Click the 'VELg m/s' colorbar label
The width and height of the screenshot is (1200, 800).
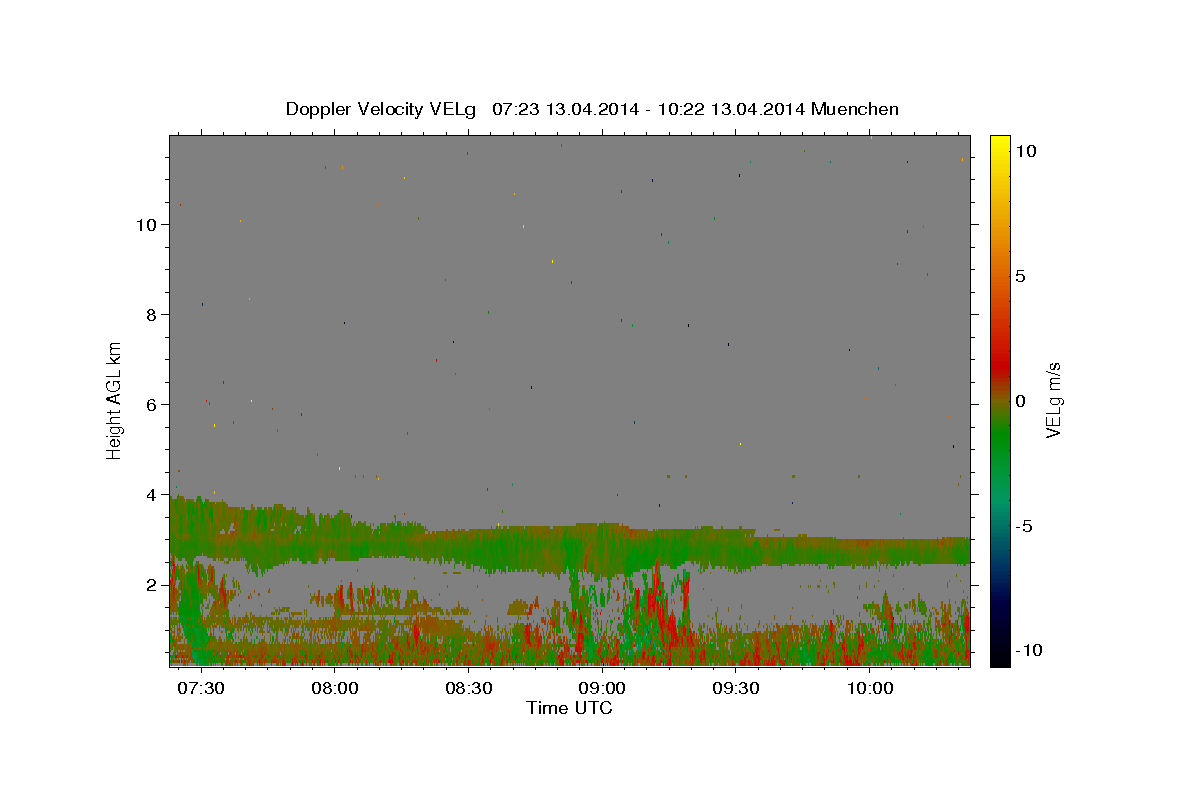point(1052,399)
